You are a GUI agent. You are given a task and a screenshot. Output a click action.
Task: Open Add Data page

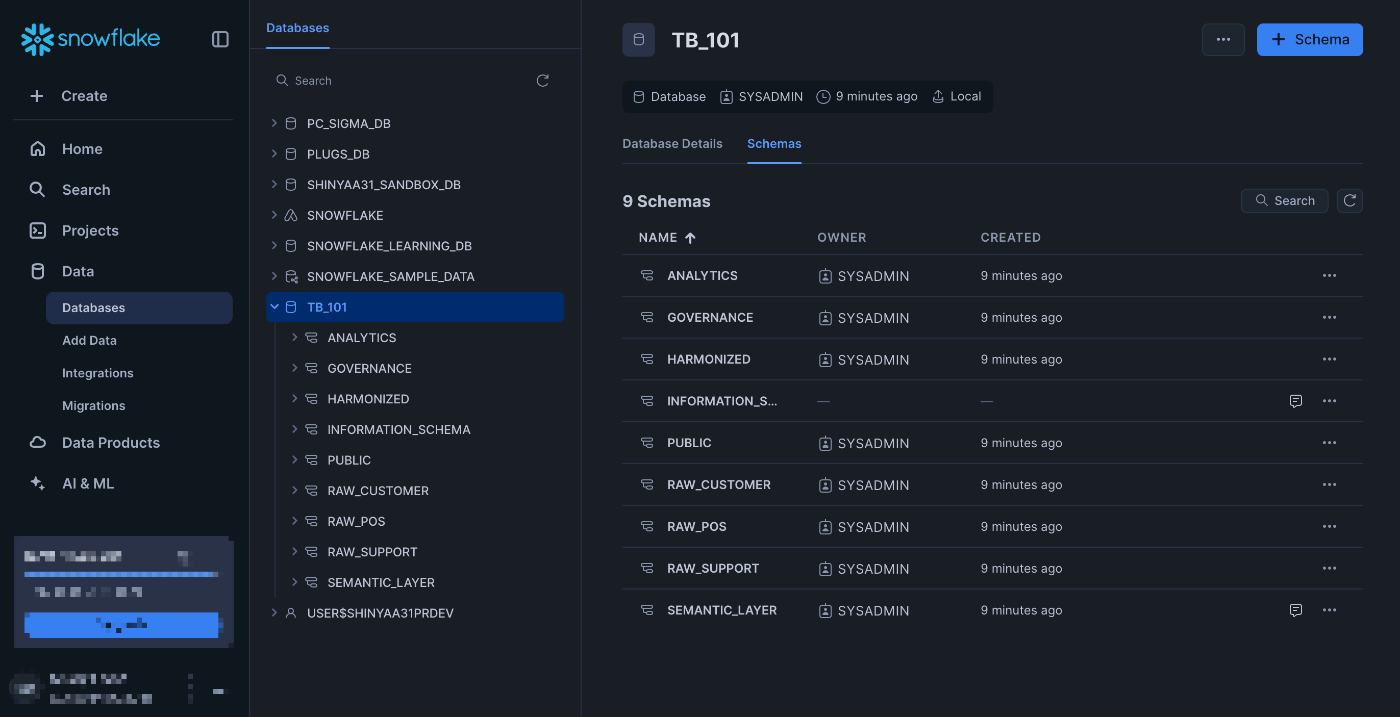[89, 341]
